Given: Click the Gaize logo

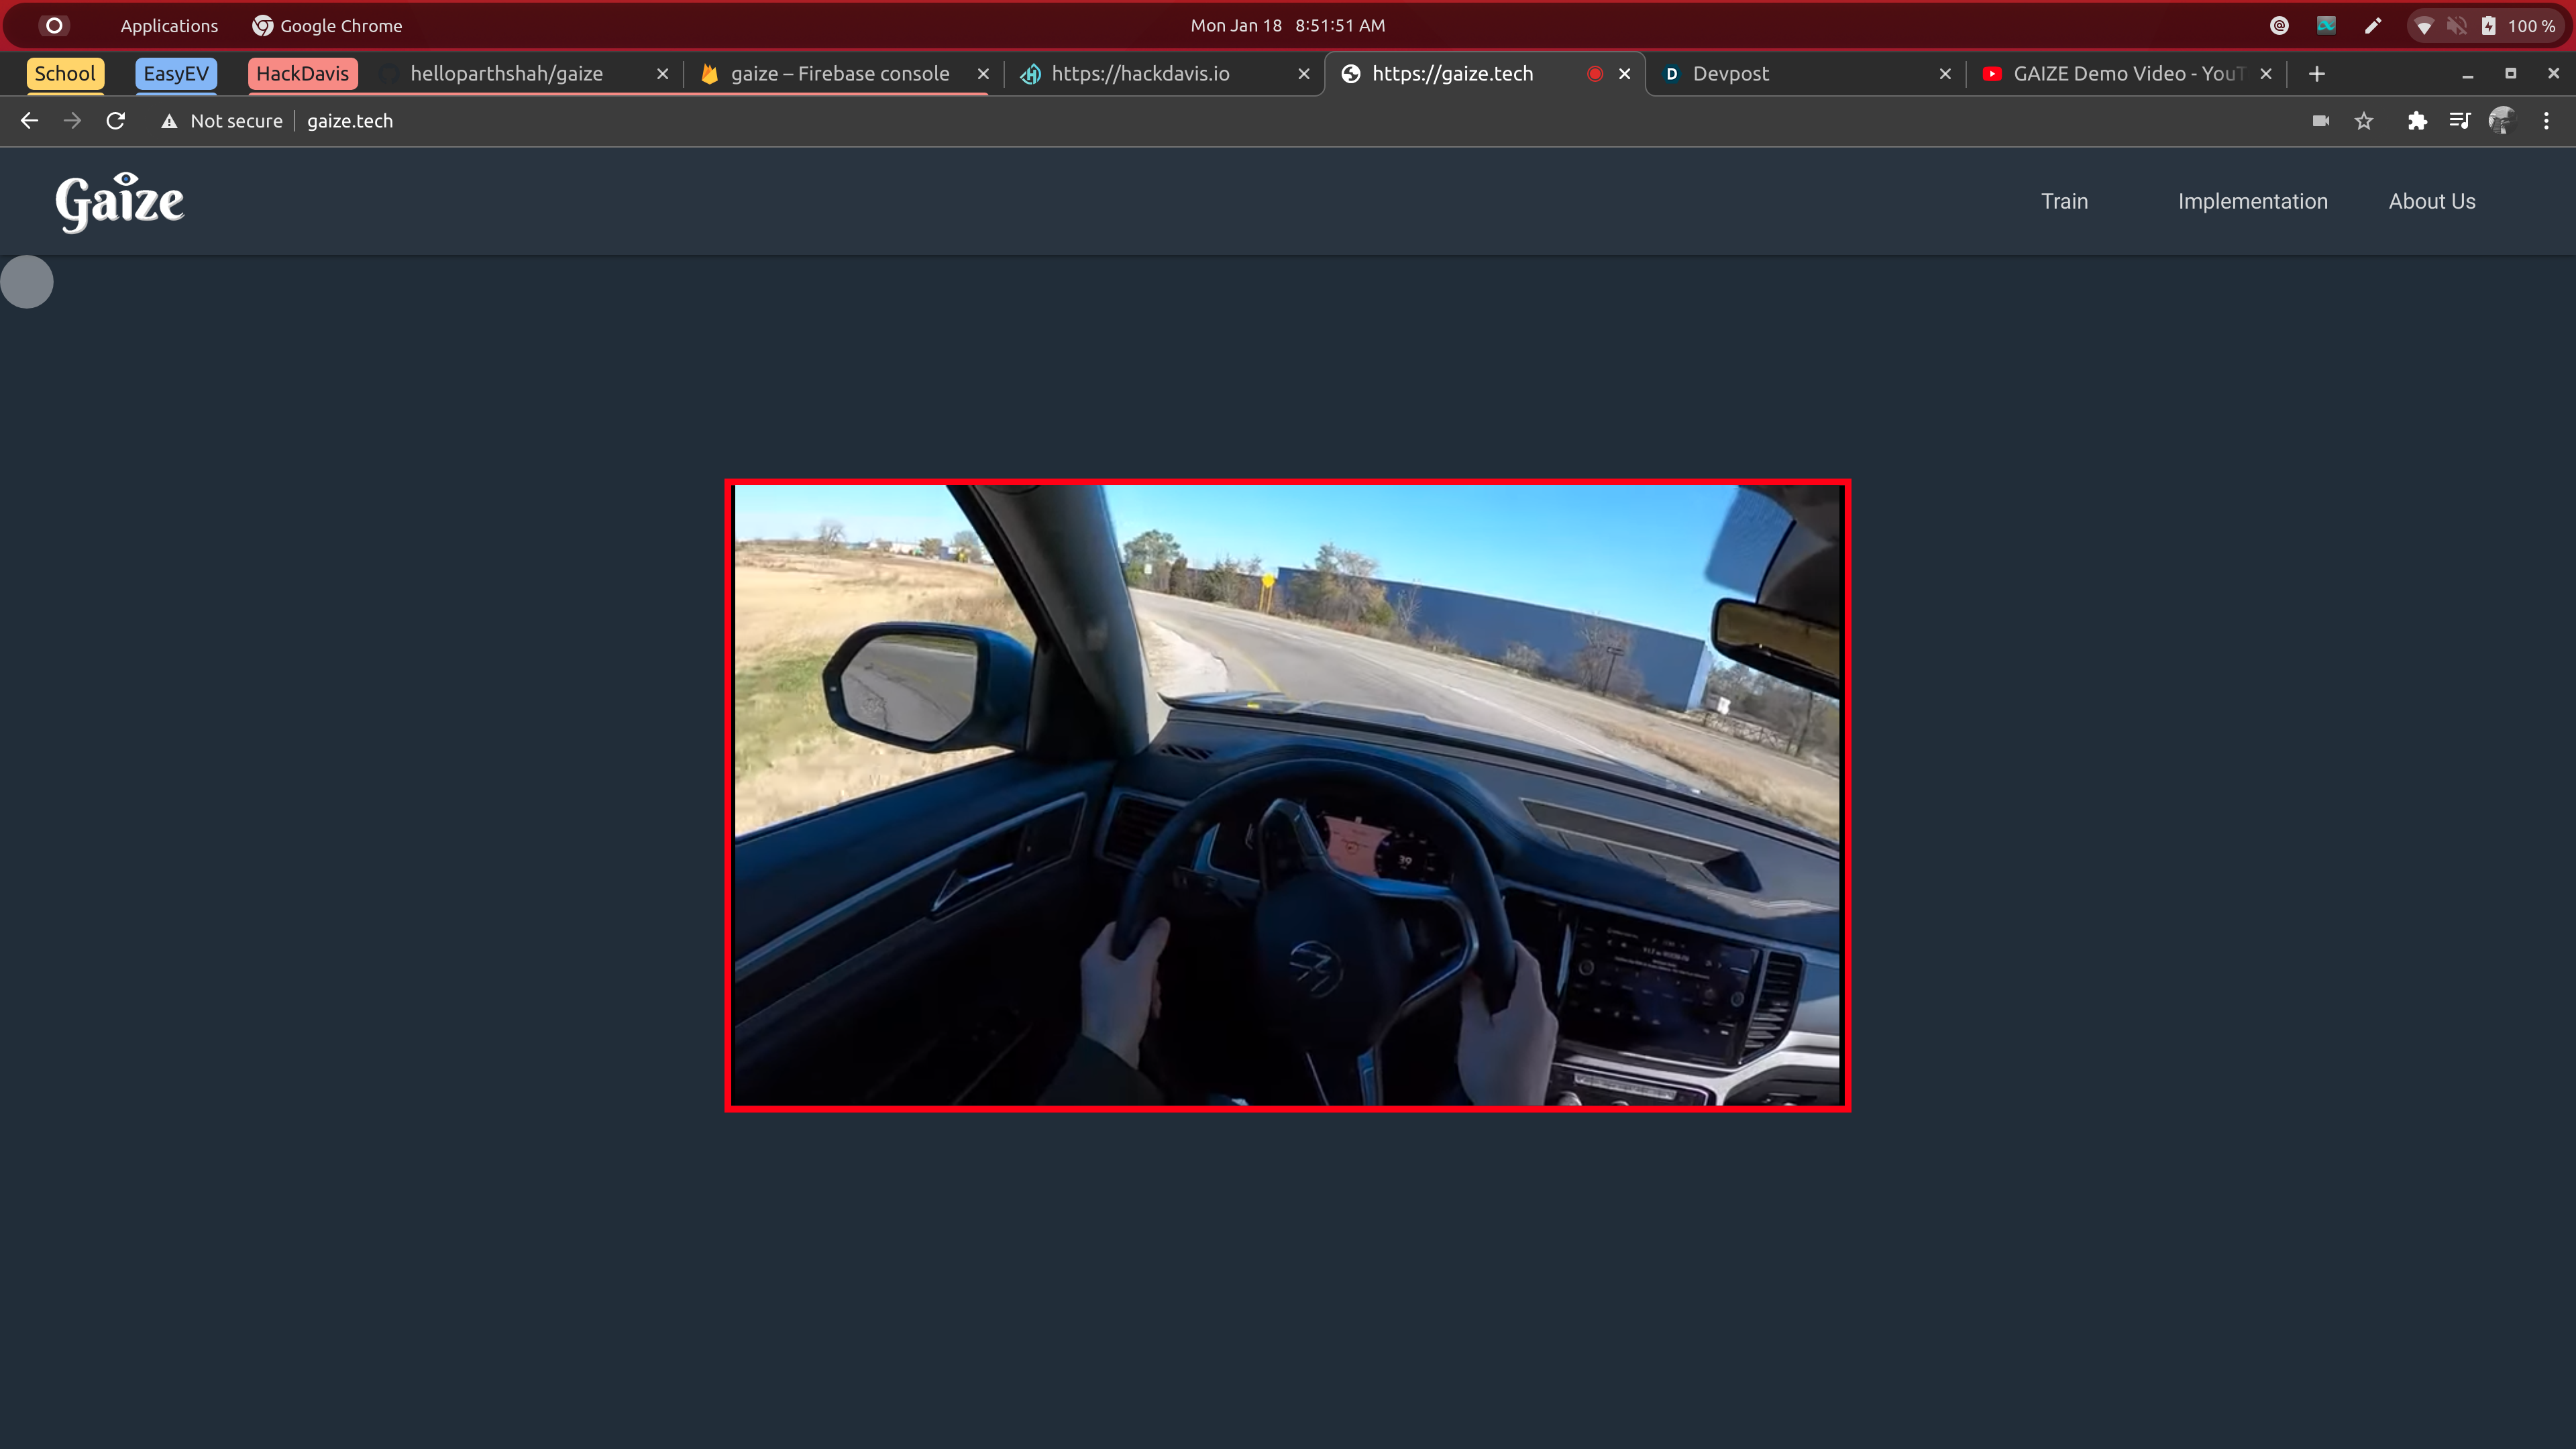Looking at the screenshot, I should 119,202.
